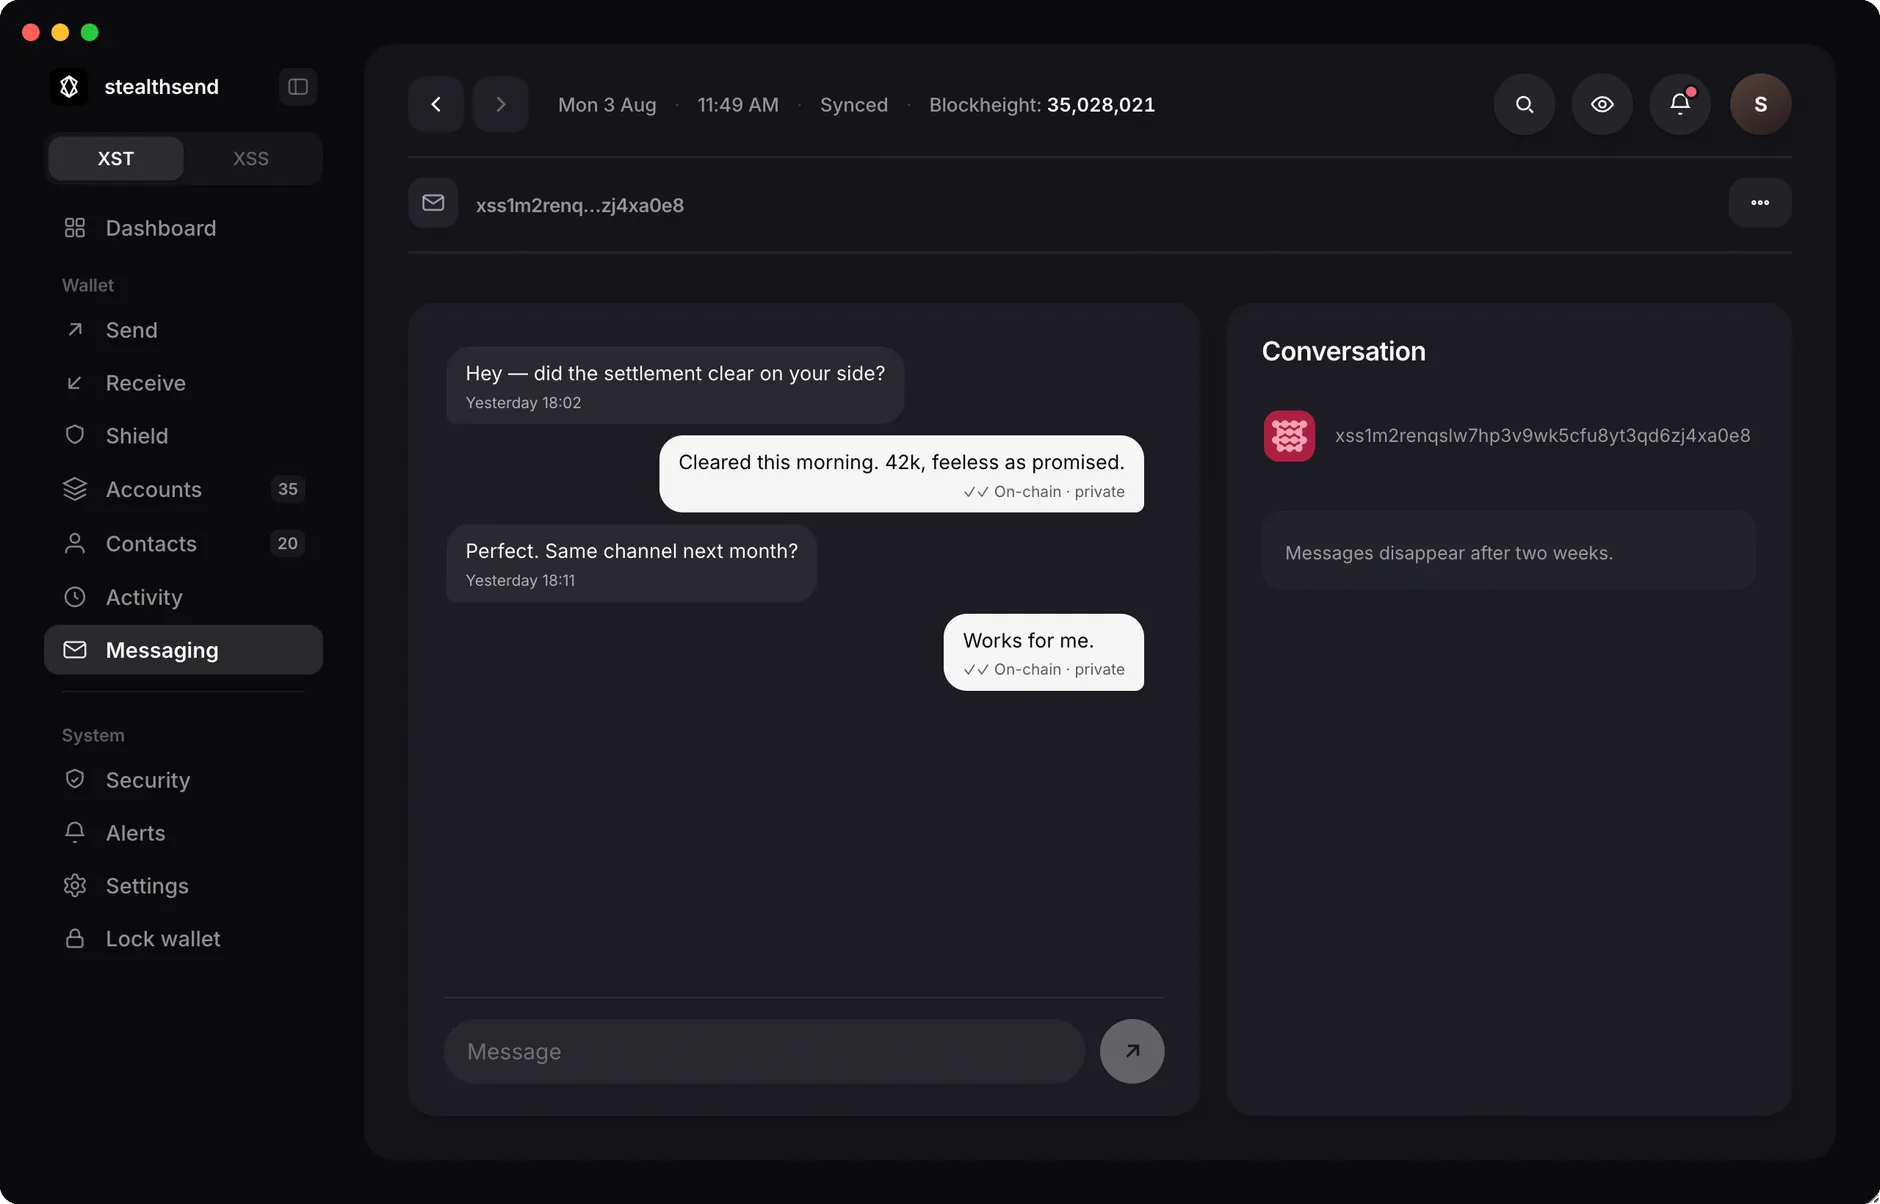This screenshot has width=1880, height=1204.
Task: Open the S profile avatar
Action: (1760, 104)
